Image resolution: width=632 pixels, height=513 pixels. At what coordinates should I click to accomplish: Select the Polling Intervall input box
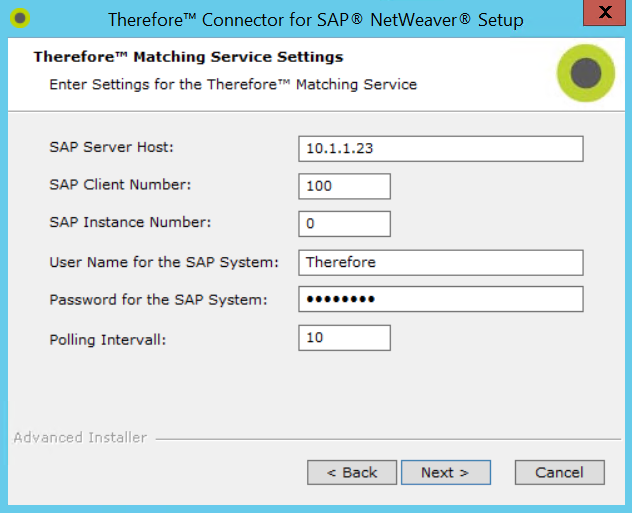(x=344, y=338)
